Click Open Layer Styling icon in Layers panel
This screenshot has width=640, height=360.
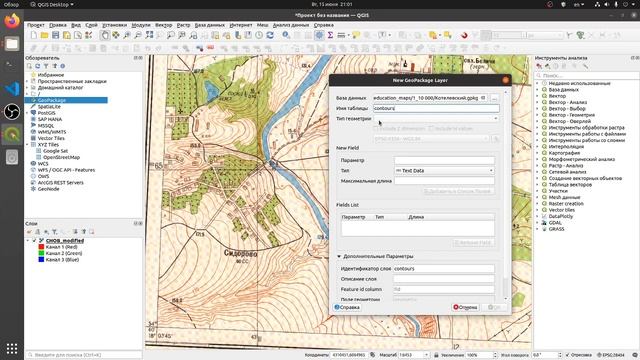point(29,232)
